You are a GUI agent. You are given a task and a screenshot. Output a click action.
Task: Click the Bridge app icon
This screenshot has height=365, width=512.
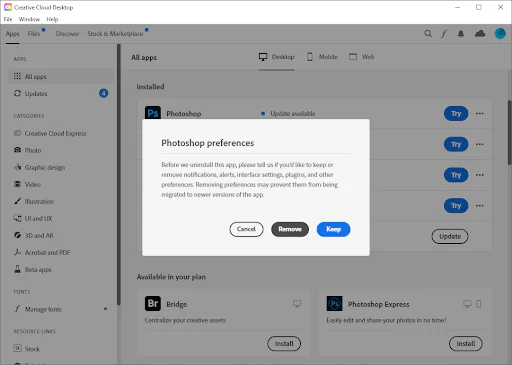(x=153, y=304)
